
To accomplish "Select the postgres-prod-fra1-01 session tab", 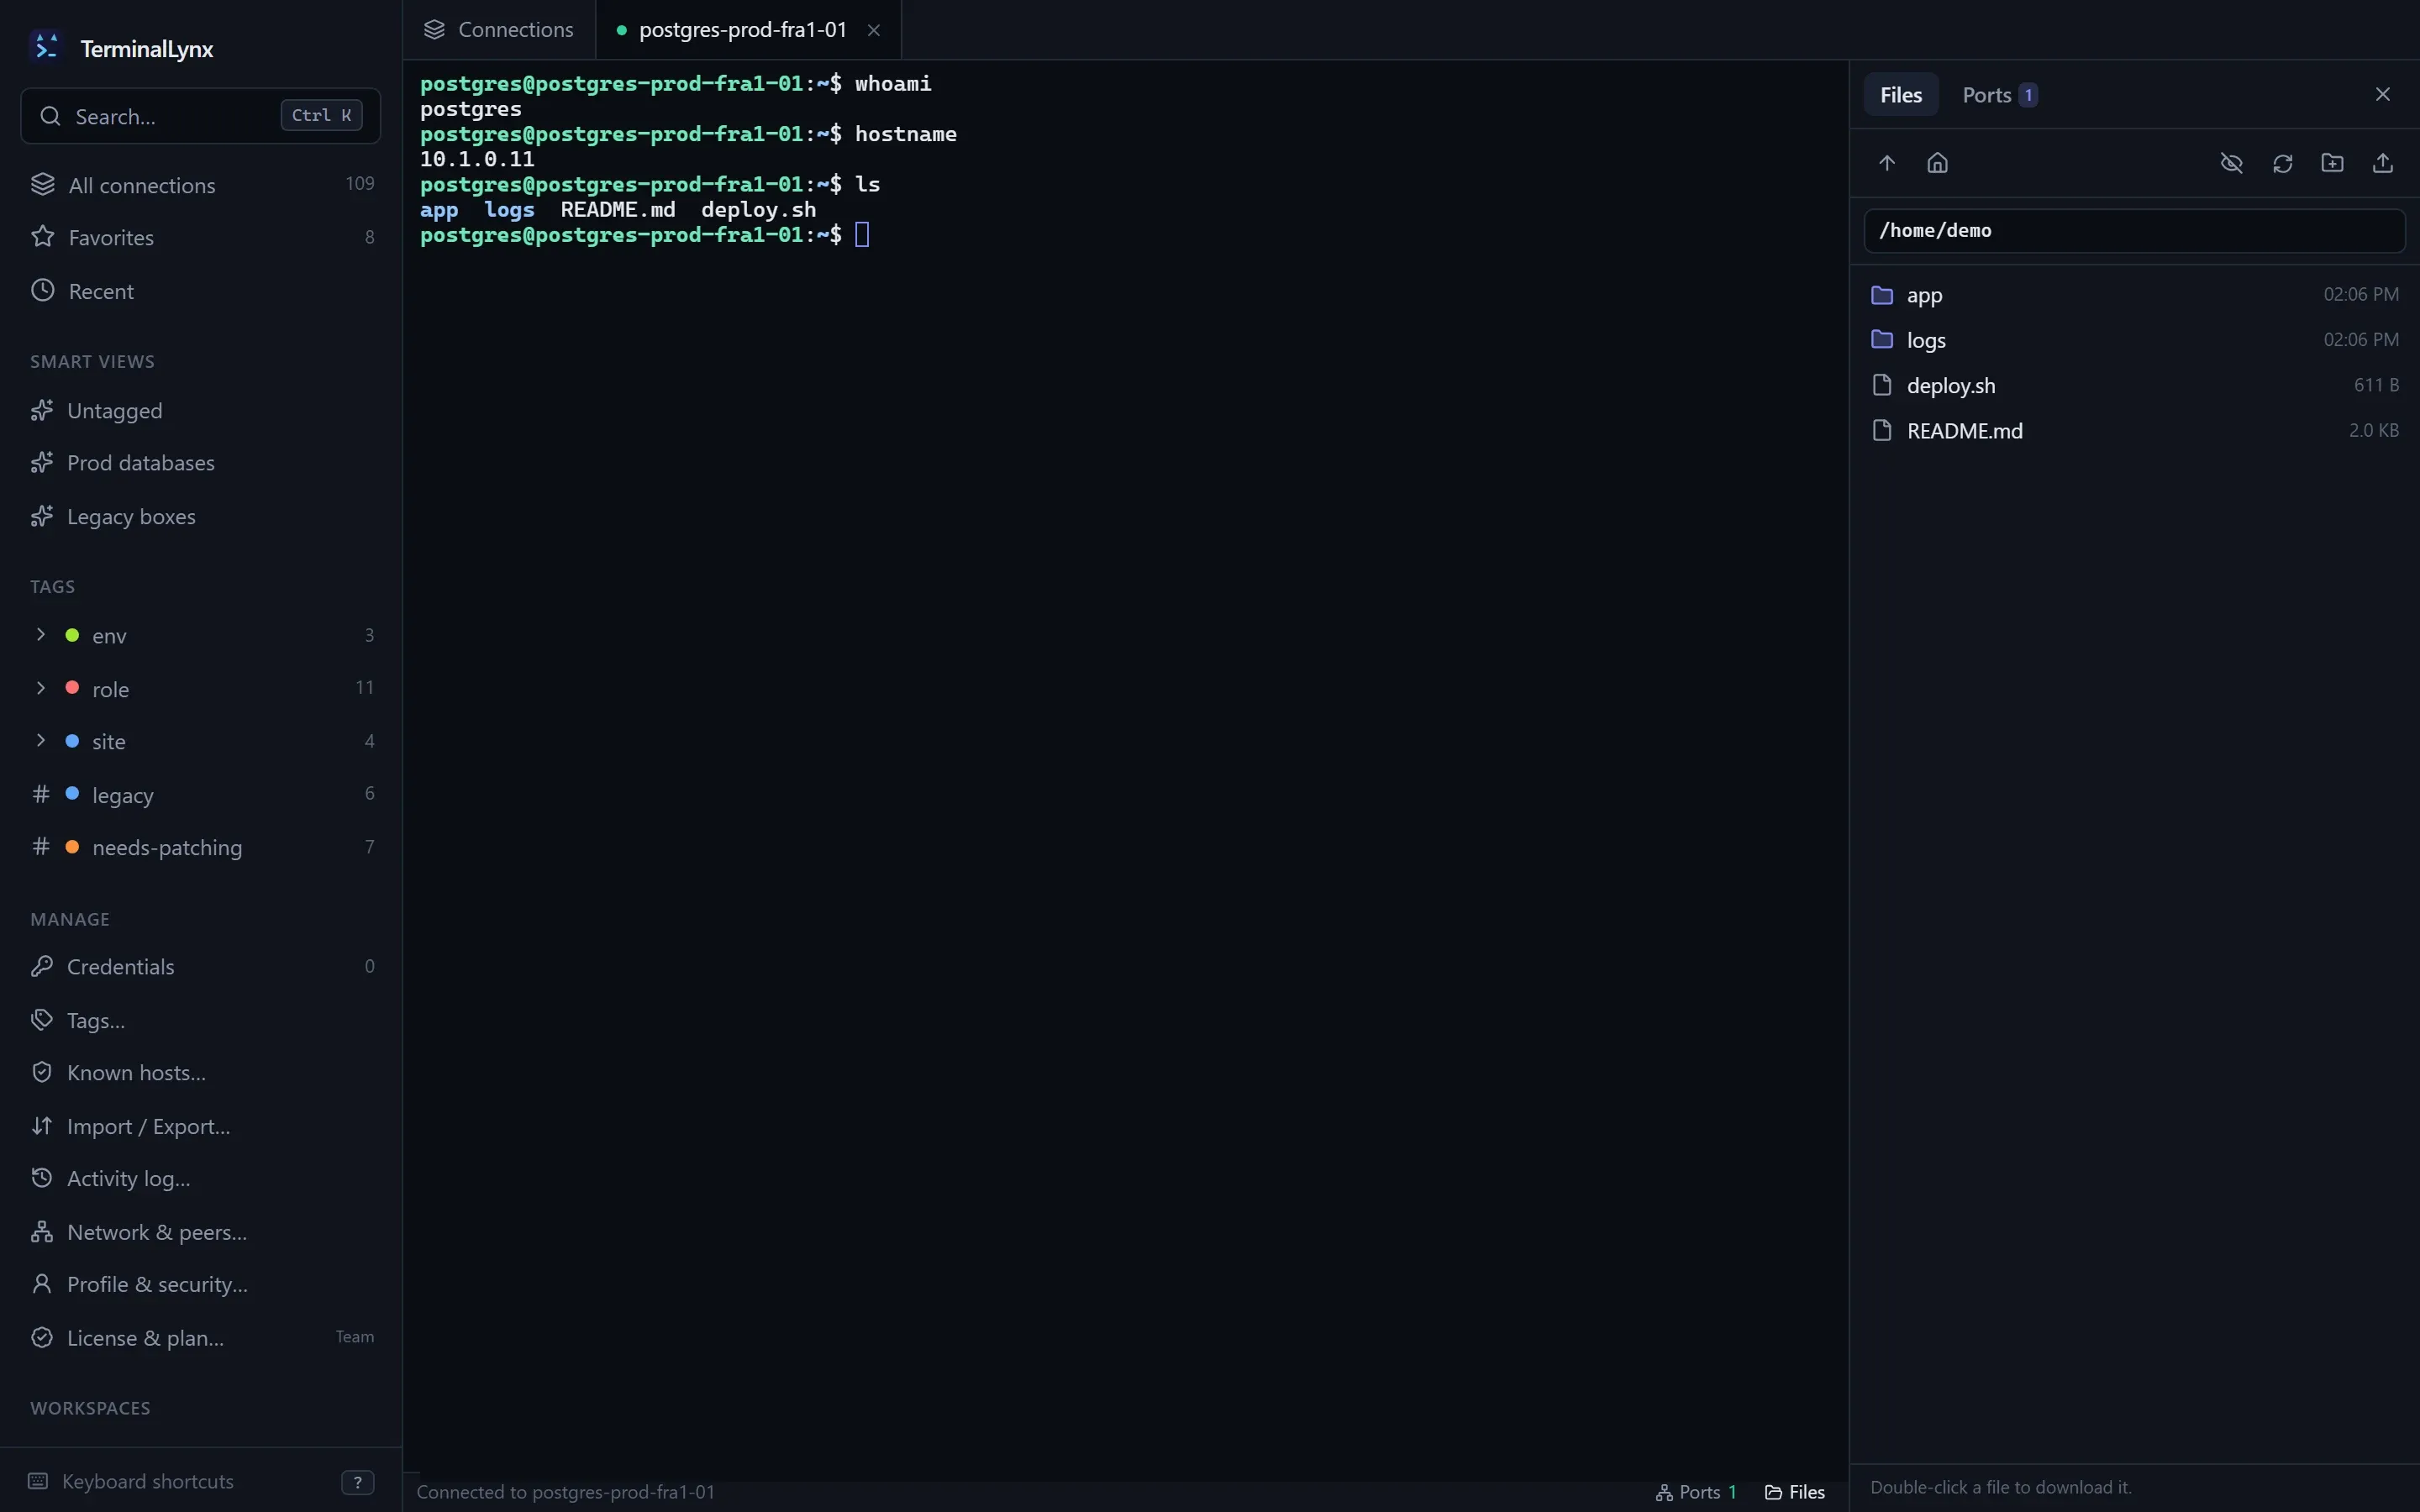I will pos(742,30).
